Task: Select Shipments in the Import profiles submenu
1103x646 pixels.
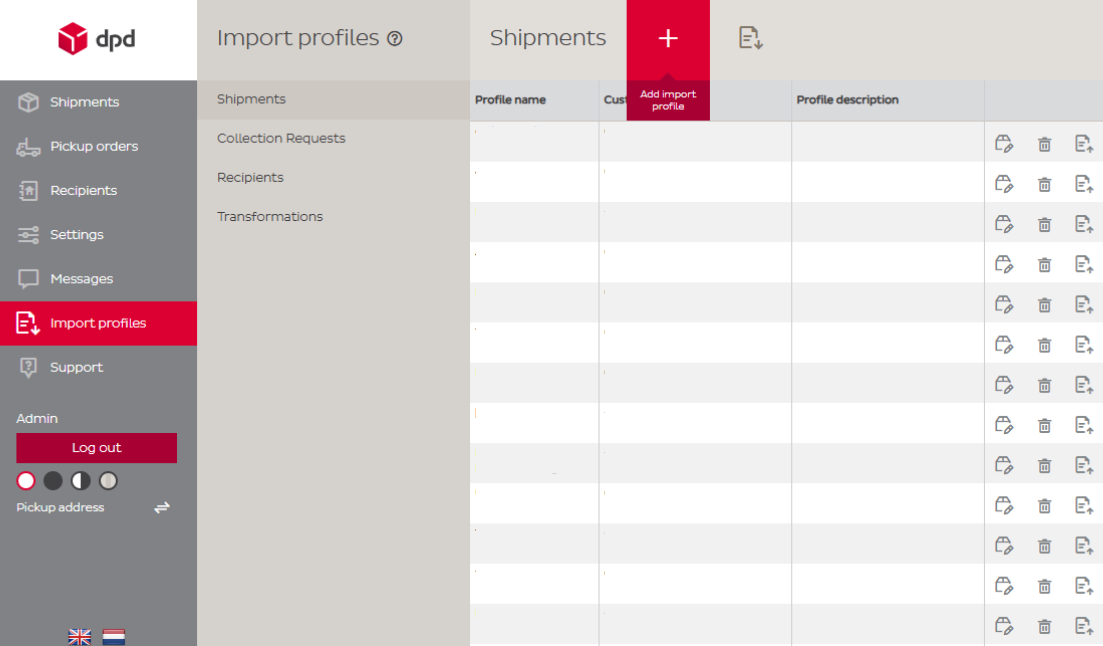Action: [x=333, y=99]
